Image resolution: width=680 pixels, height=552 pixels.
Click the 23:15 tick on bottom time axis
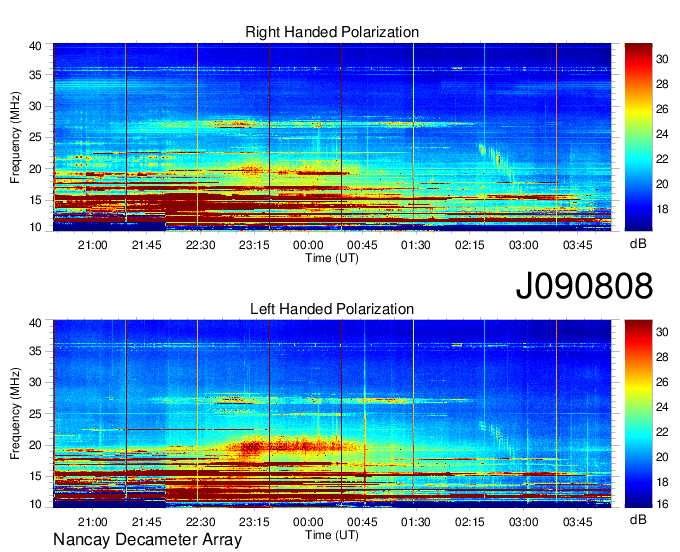(254, 522)
